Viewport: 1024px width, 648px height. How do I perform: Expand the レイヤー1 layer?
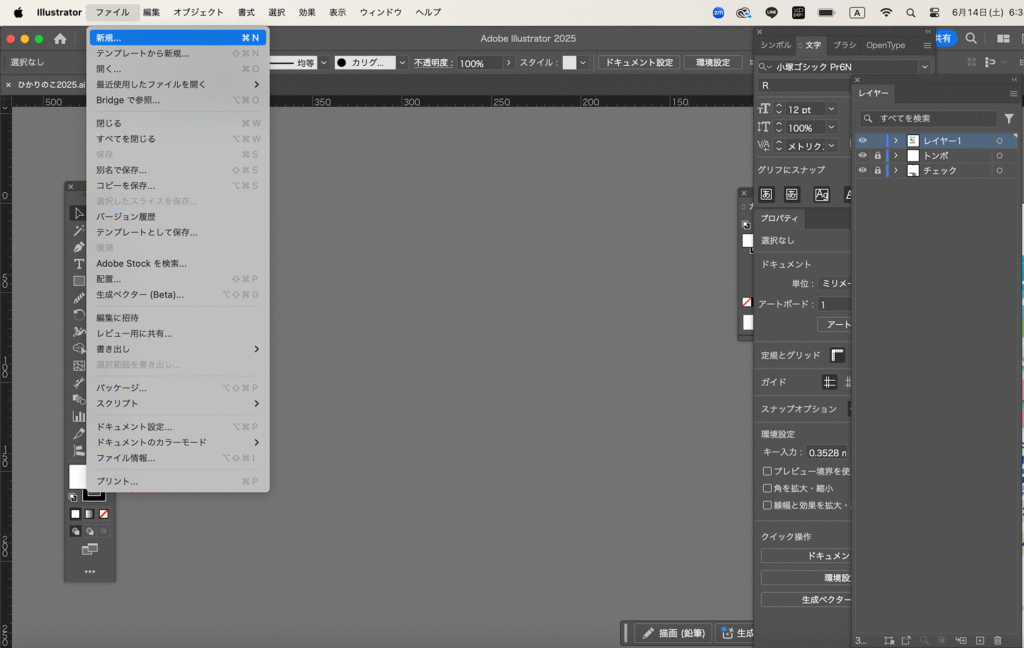tap(896, 140)
